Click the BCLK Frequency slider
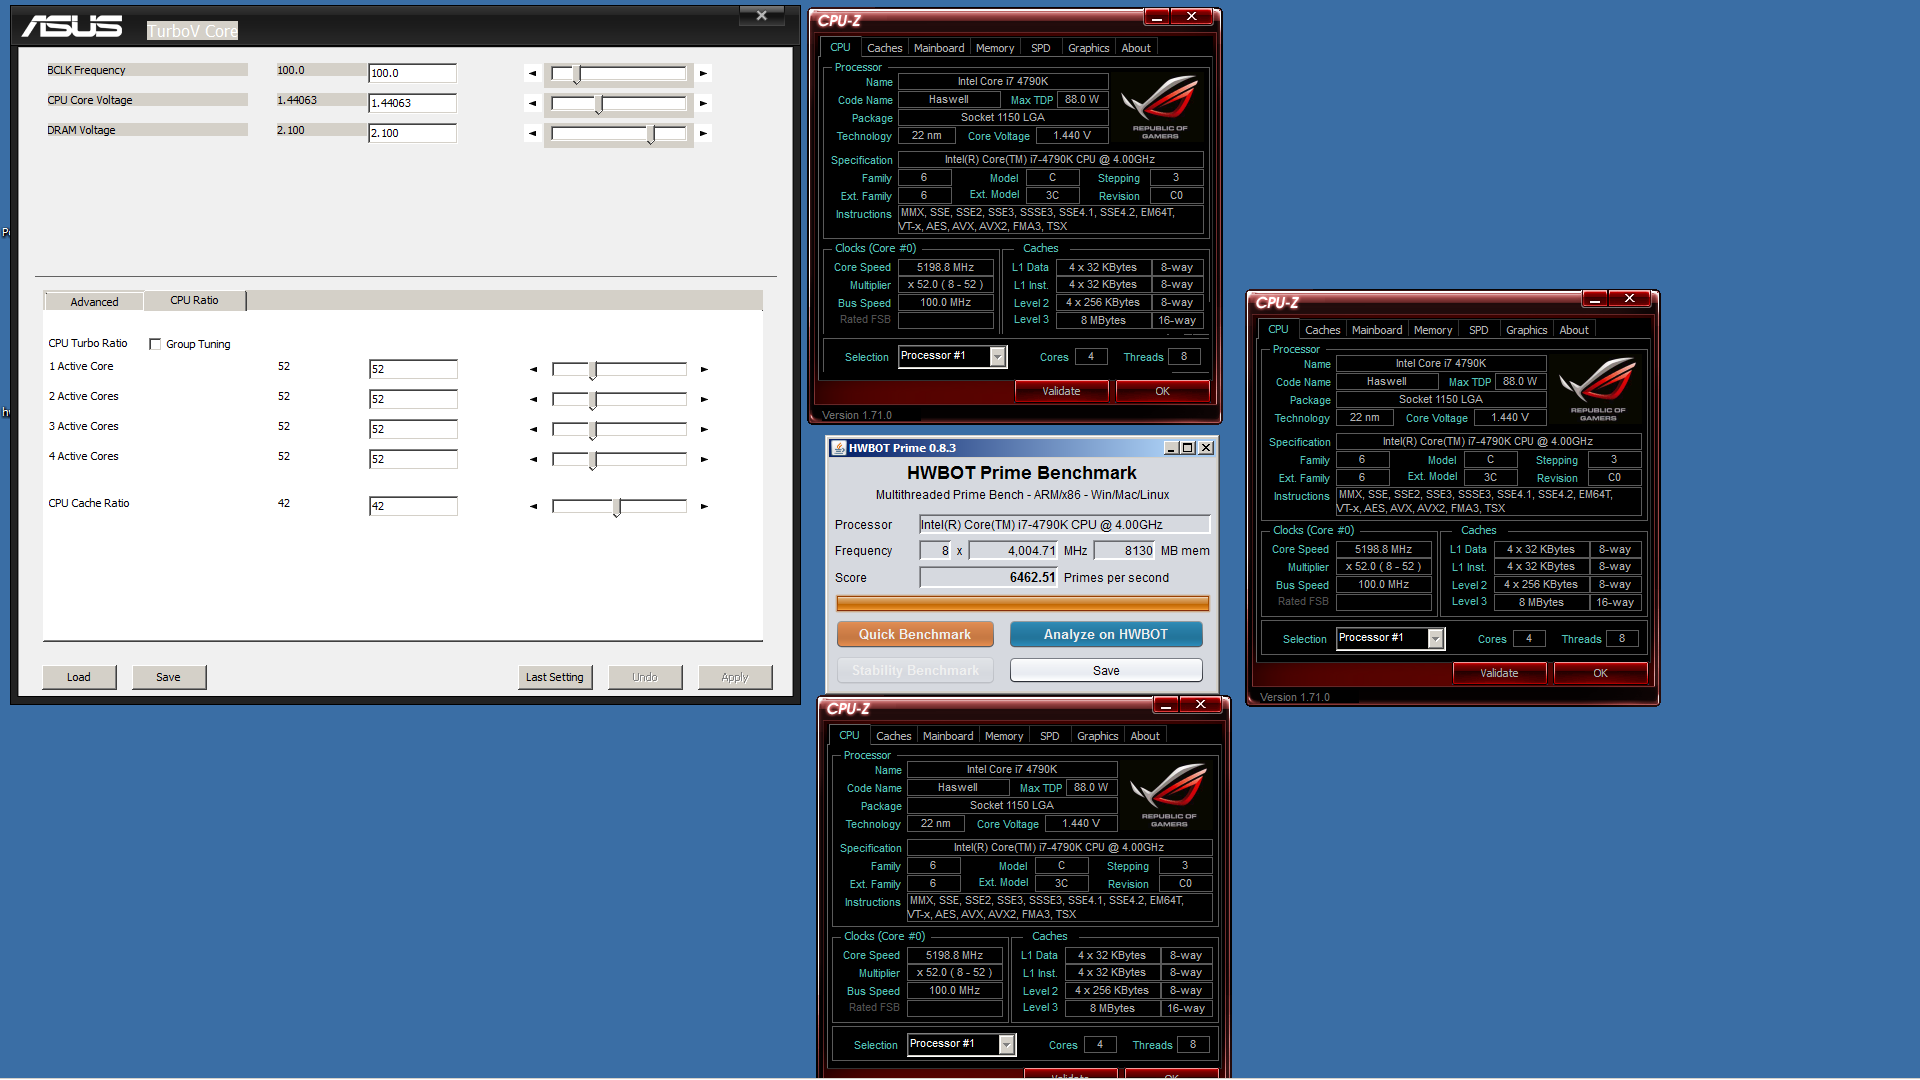The width and height of the screenshot is (1920, 1080). click(x=619, y=74)
